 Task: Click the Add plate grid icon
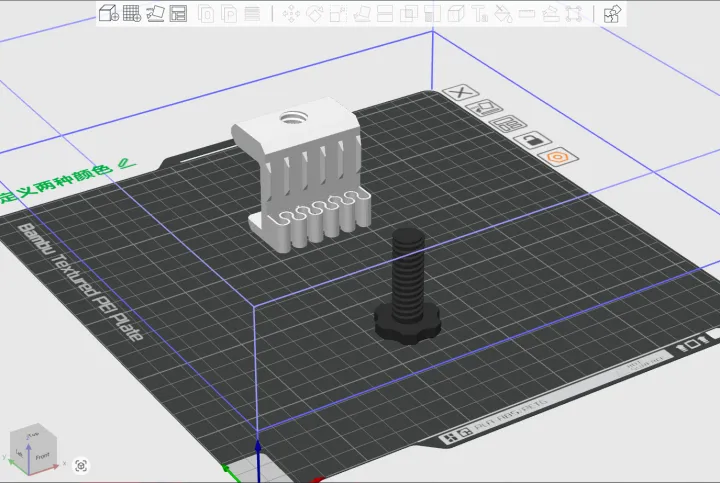pos(132,14)
